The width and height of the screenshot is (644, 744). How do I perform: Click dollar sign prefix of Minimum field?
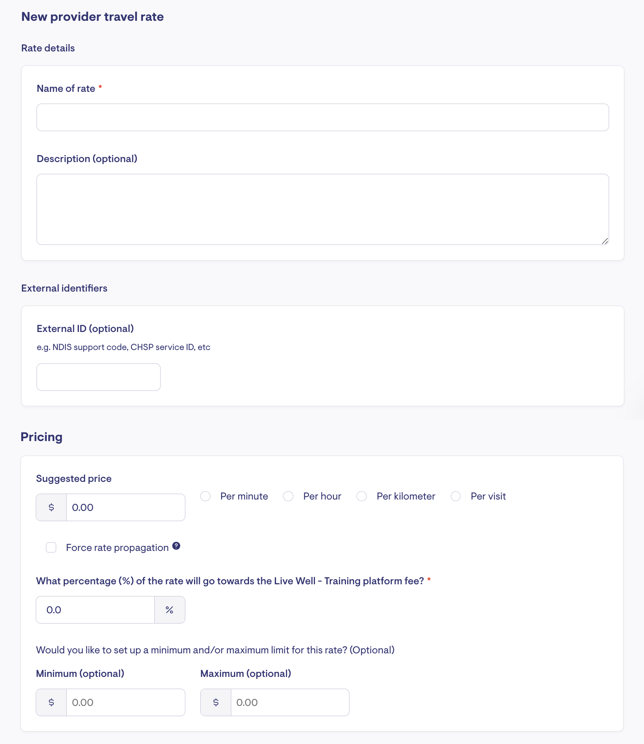51,702
